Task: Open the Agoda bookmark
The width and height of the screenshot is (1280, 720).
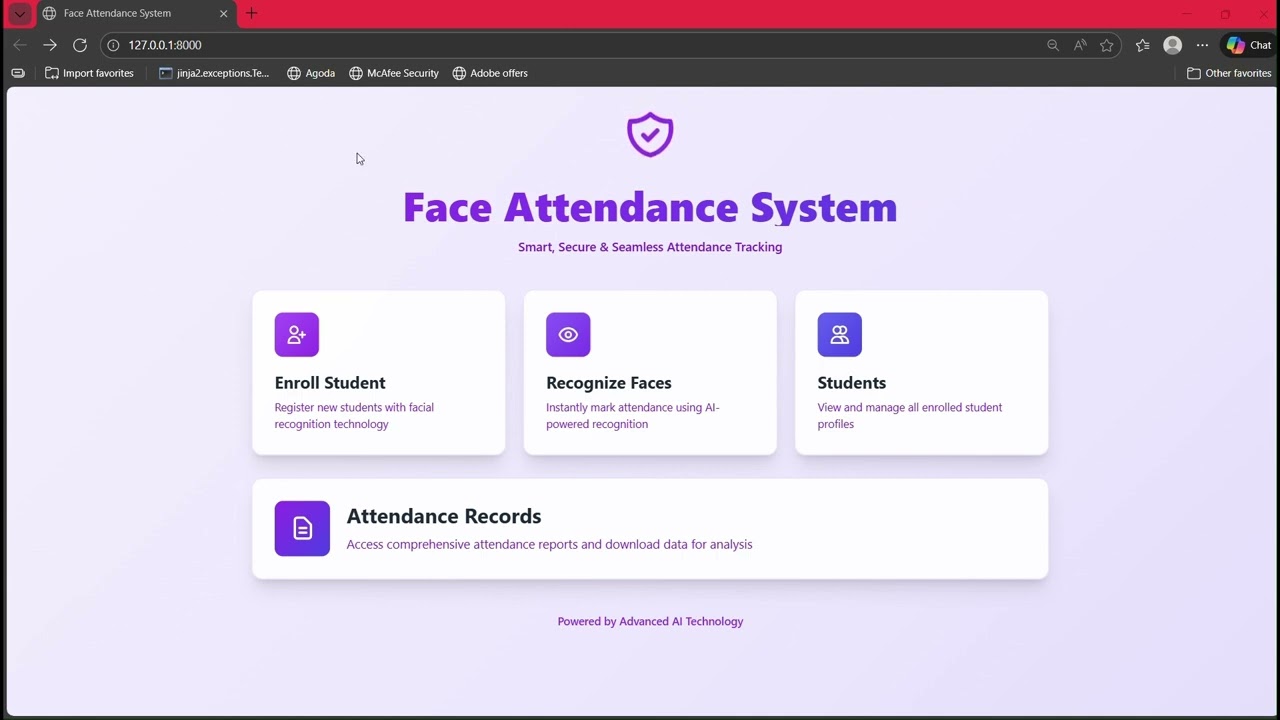Action: point(311,73)
